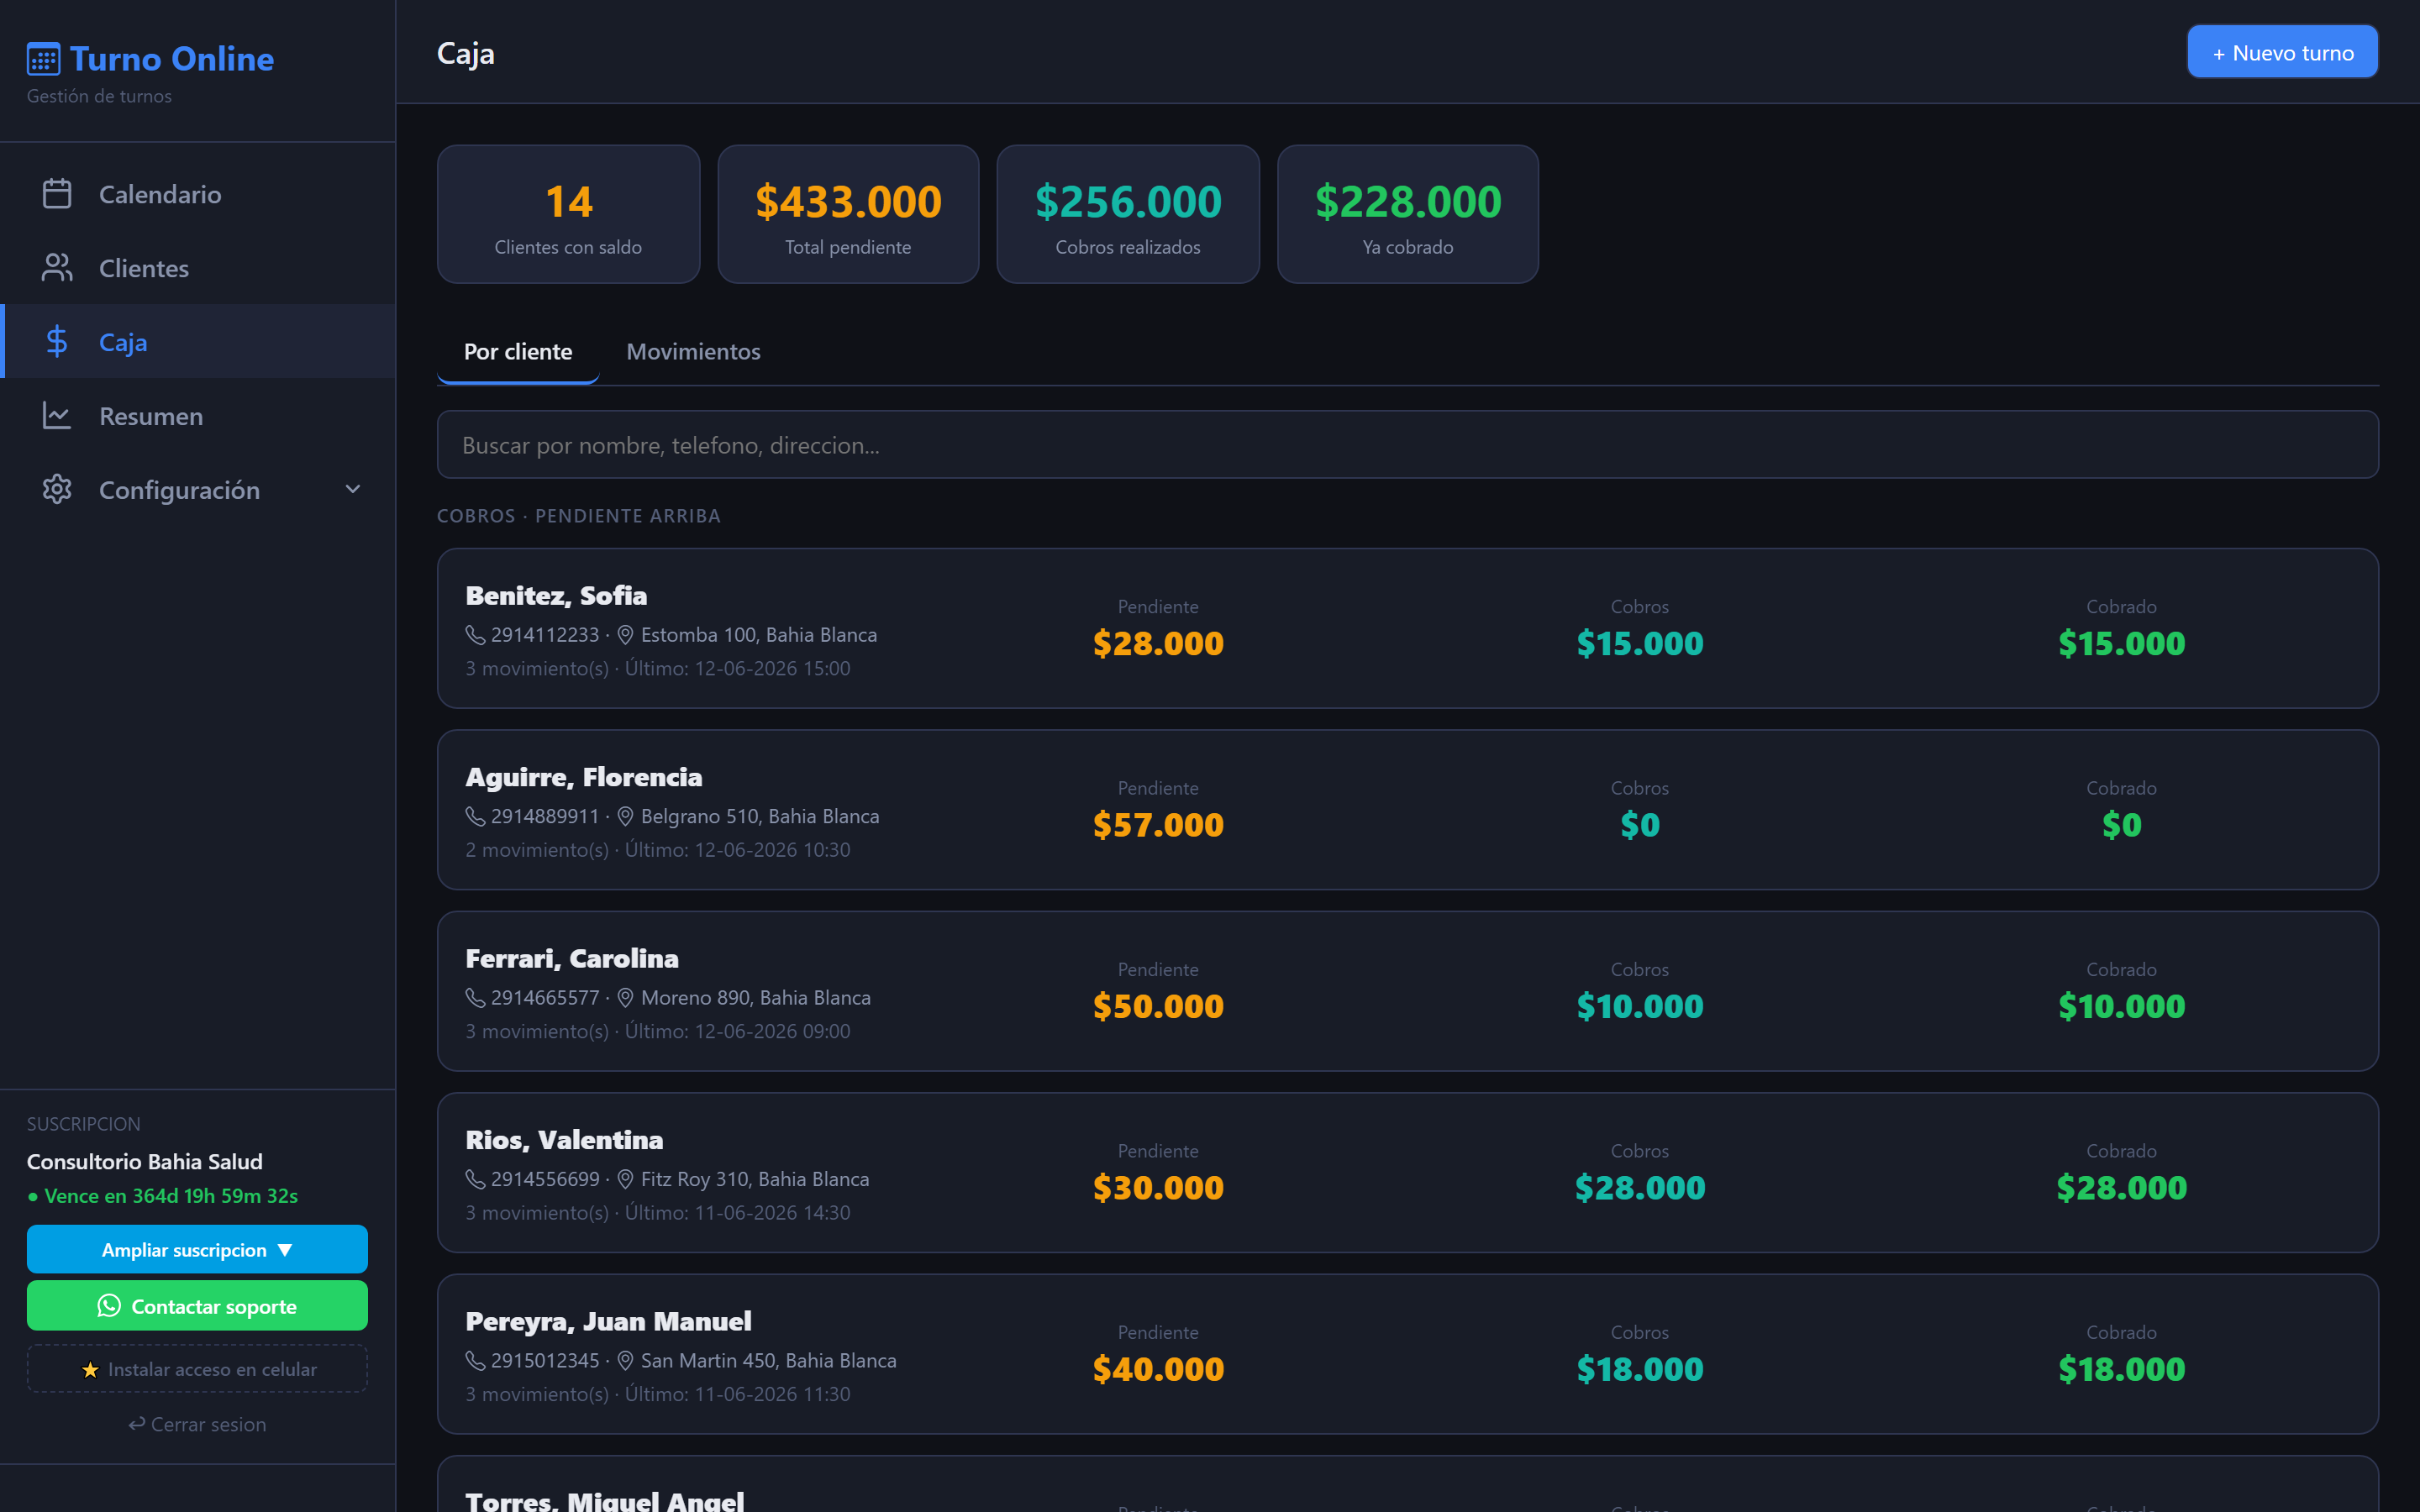Click the Resumen chart icon in sidebar
Viewport: 2420px width, 1512px height.
coord(57,416)
